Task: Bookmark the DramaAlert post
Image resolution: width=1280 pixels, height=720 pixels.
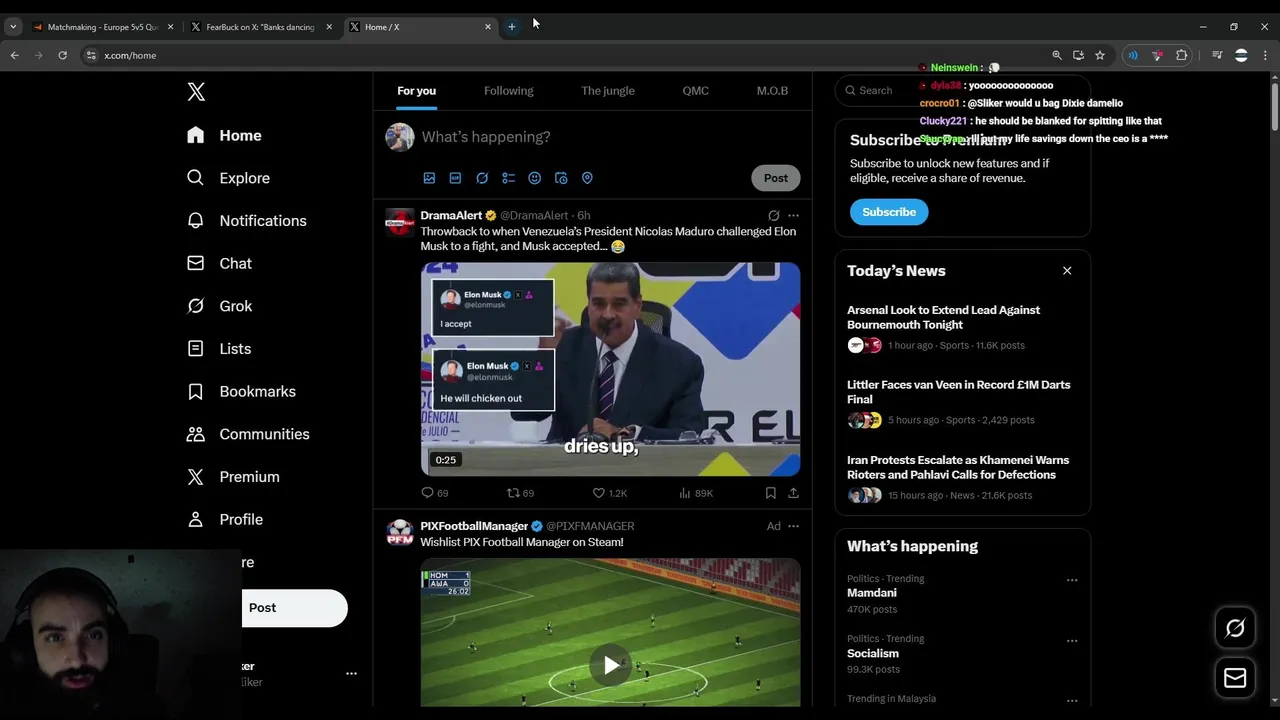Action: click(770, 493)
